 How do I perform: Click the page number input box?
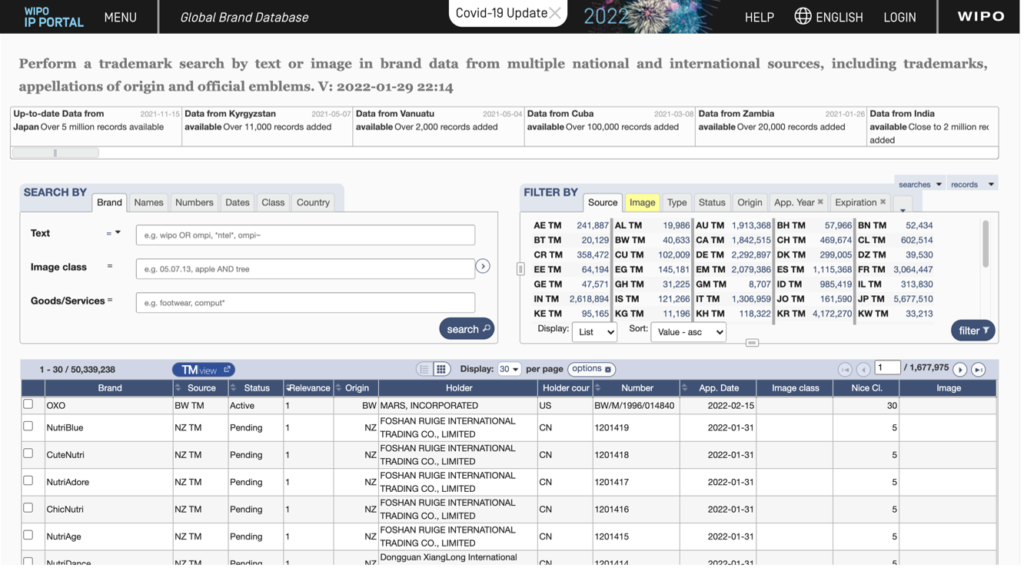(887, 368)
